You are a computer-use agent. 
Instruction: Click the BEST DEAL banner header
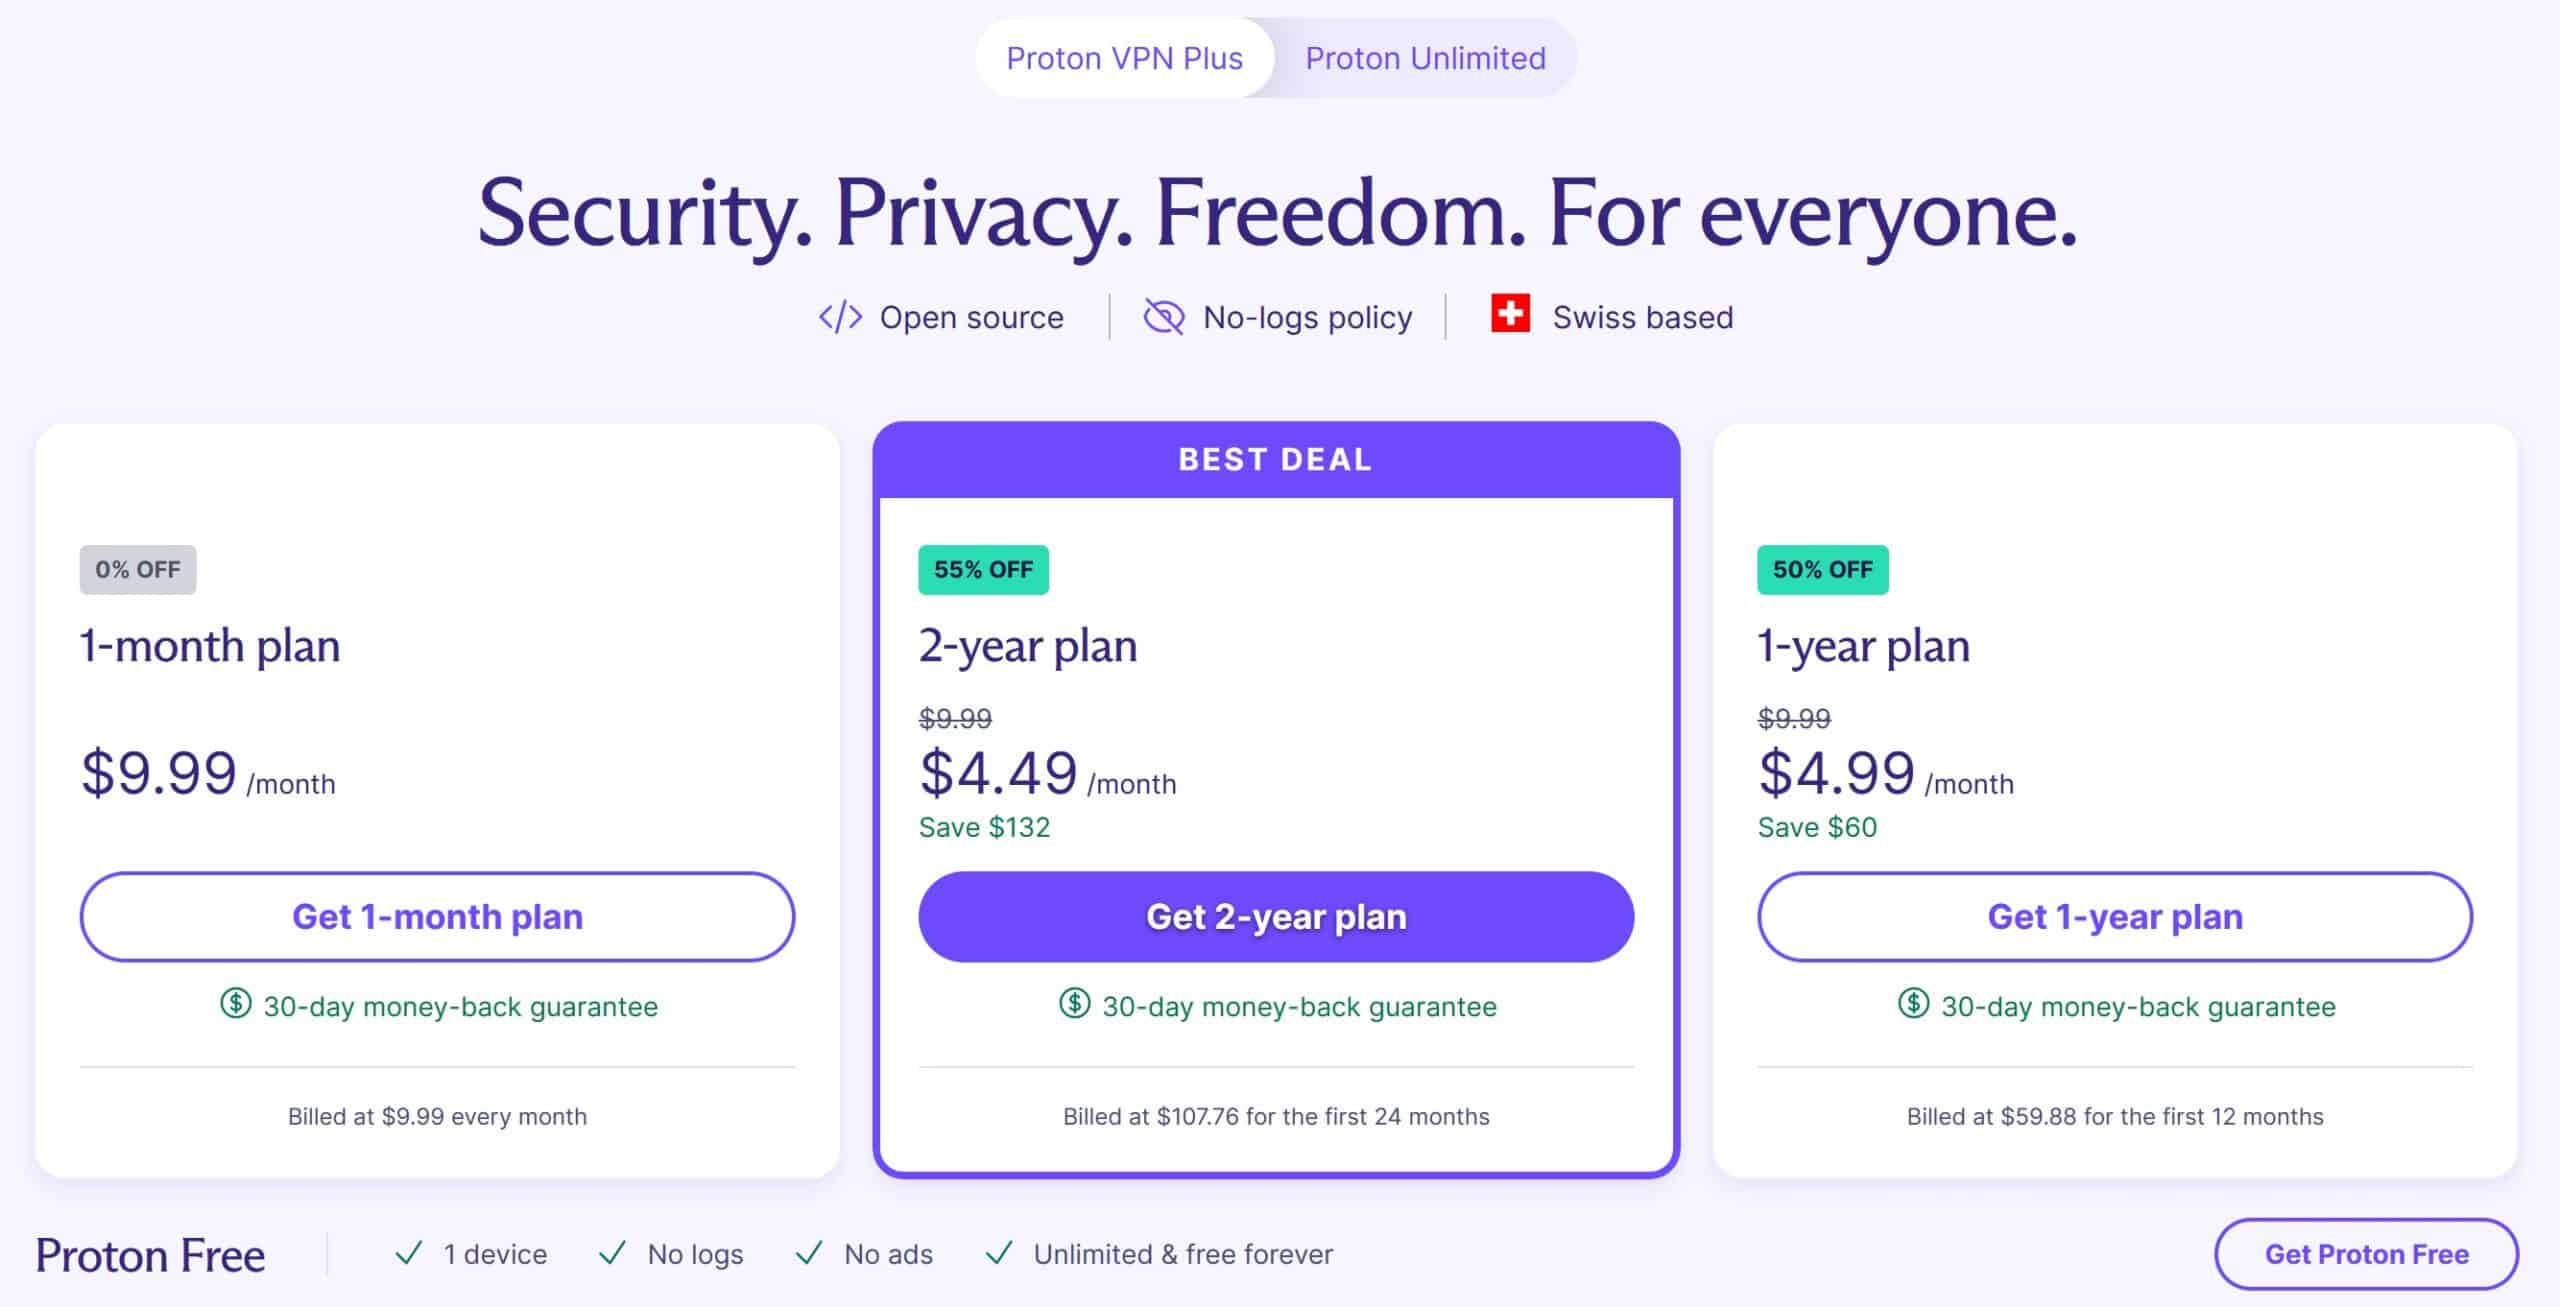[x=1276, y=460]
